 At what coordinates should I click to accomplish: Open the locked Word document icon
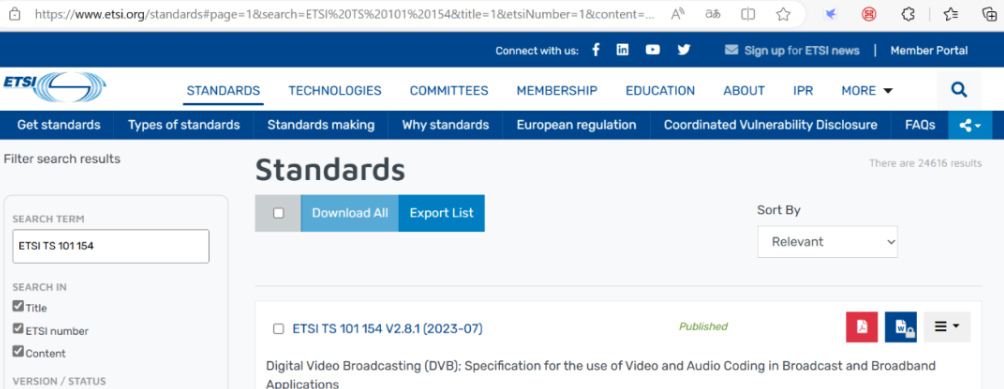[901, 327]
